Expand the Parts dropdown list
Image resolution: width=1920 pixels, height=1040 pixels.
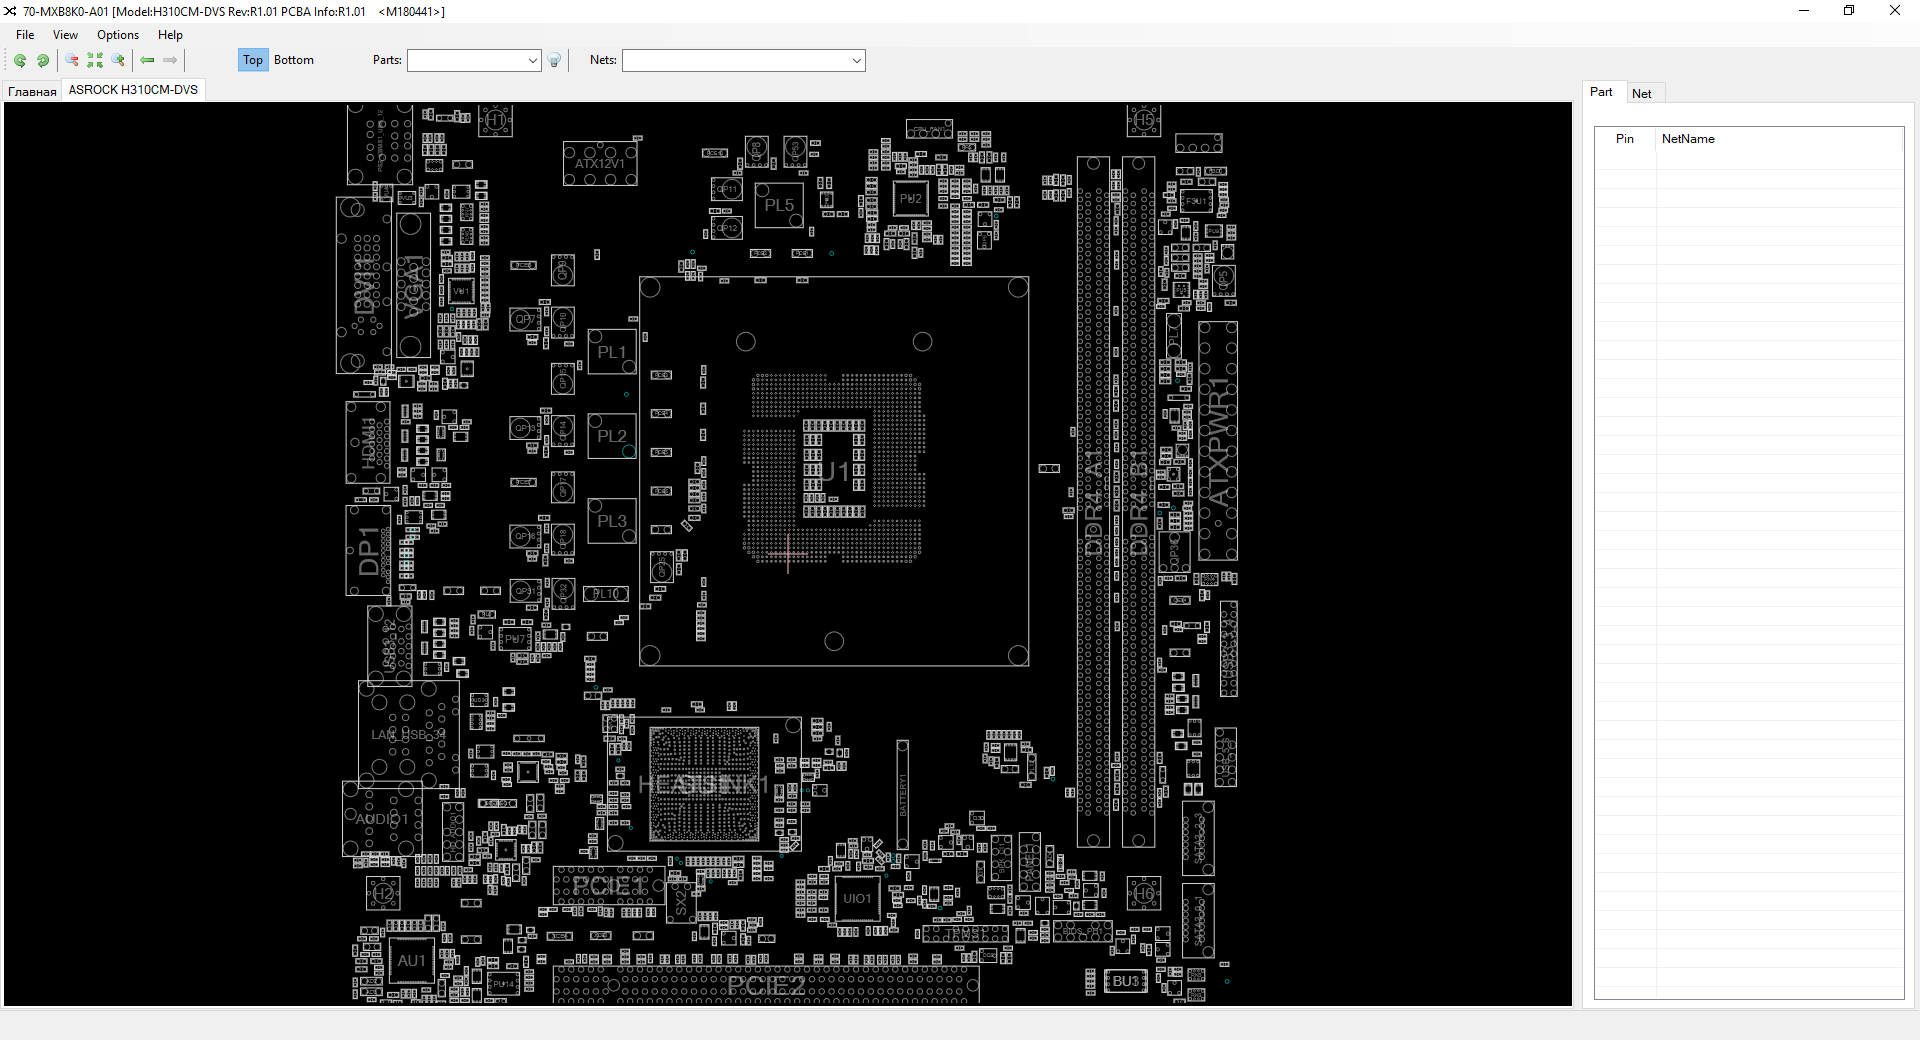point(532,61)
